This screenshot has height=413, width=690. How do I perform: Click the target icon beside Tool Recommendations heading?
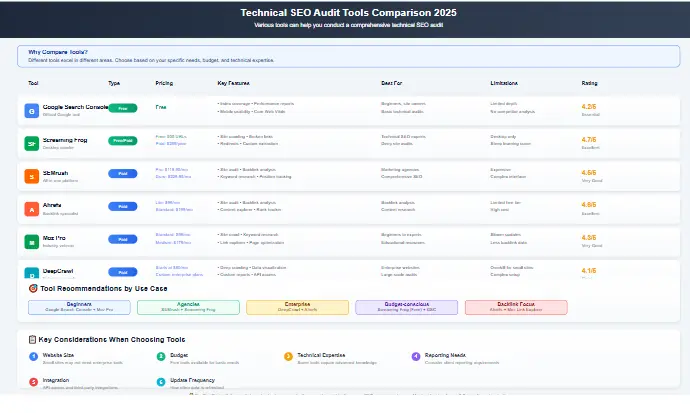point(33,289)
